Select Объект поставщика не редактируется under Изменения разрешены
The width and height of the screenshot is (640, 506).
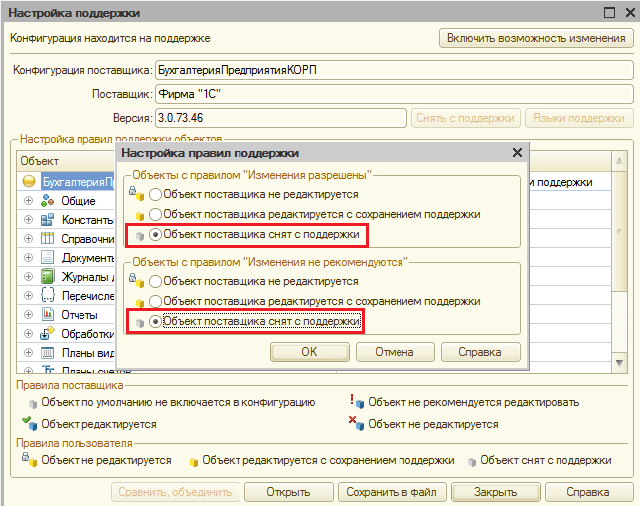(155, 194)
